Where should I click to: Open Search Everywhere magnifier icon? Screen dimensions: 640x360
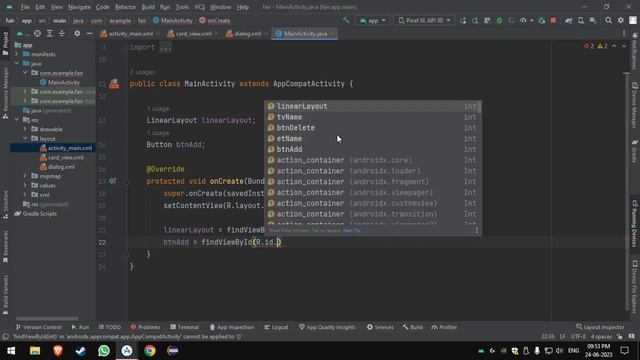pyautogui.click(x=609, y=20)
